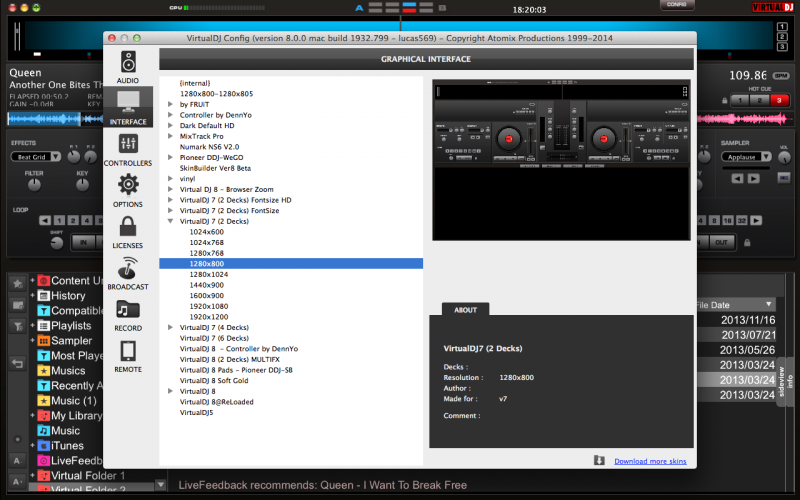Open the Options gear icon
The width and height of the screenshot is (800, 500).
[128, 190]
